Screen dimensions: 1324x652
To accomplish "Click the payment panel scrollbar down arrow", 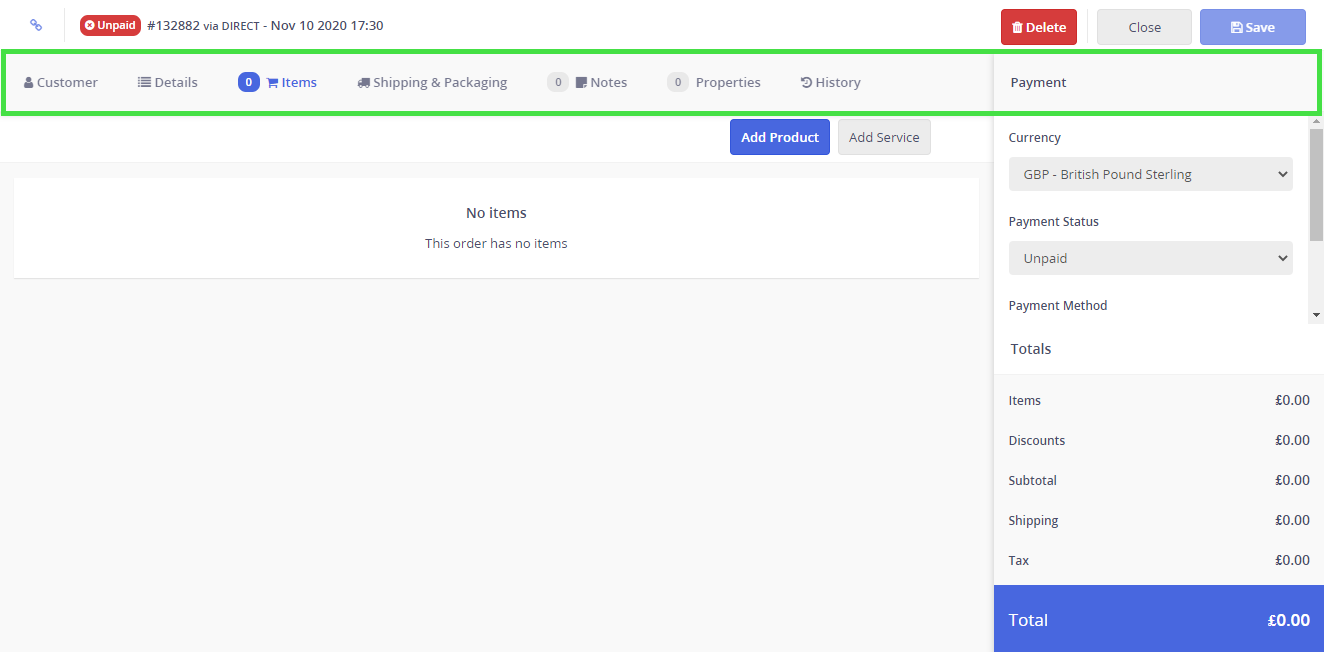I will point(1316,315).
